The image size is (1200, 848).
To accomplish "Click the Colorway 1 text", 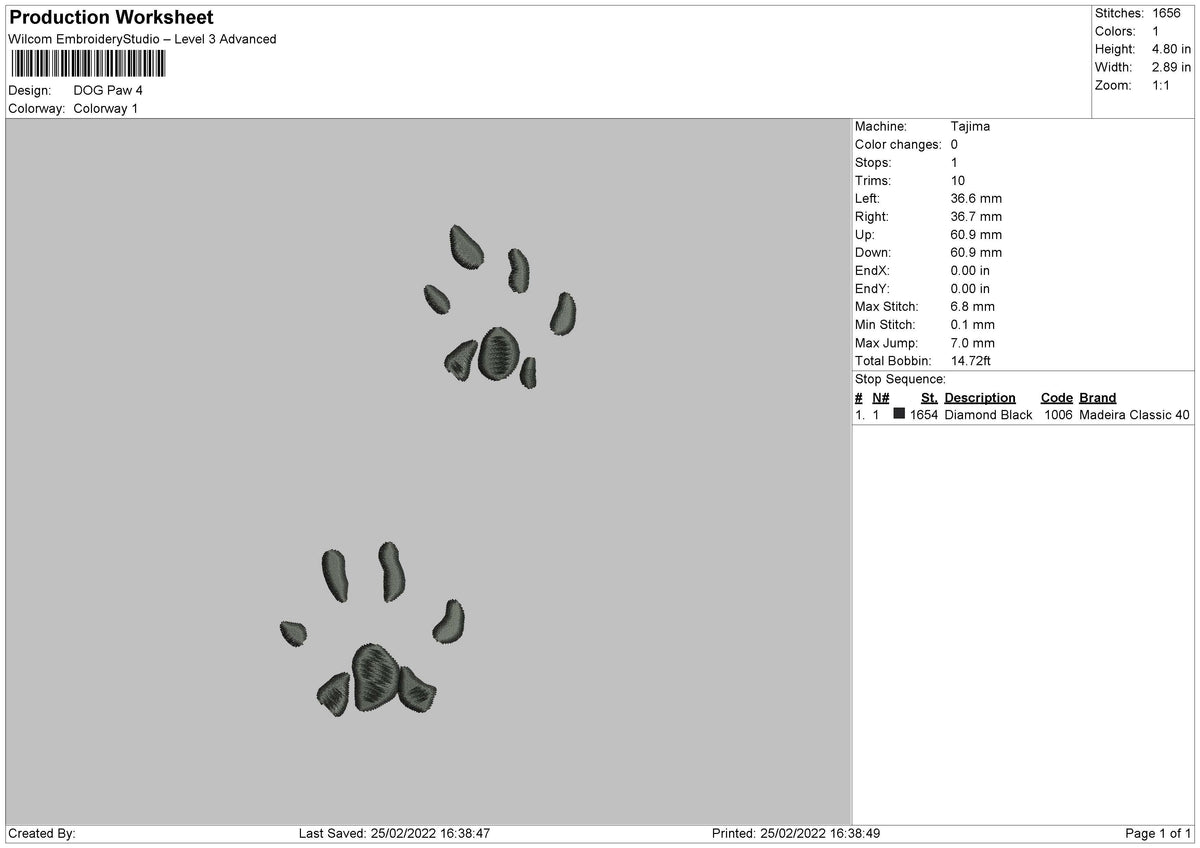I will tap(106, 108).
